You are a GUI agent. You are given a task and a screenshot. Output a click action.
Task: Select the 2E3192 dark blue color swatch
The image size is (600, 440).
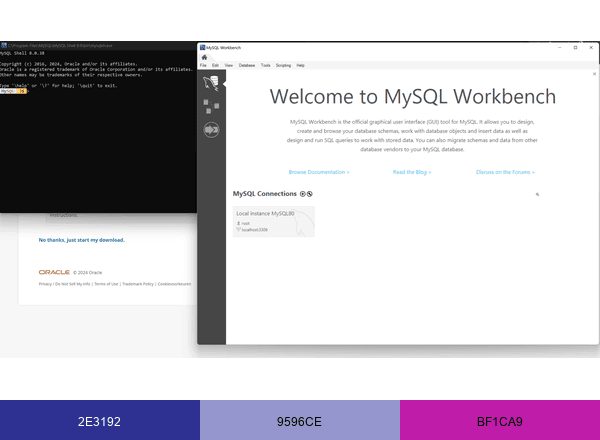pos(100,420)
